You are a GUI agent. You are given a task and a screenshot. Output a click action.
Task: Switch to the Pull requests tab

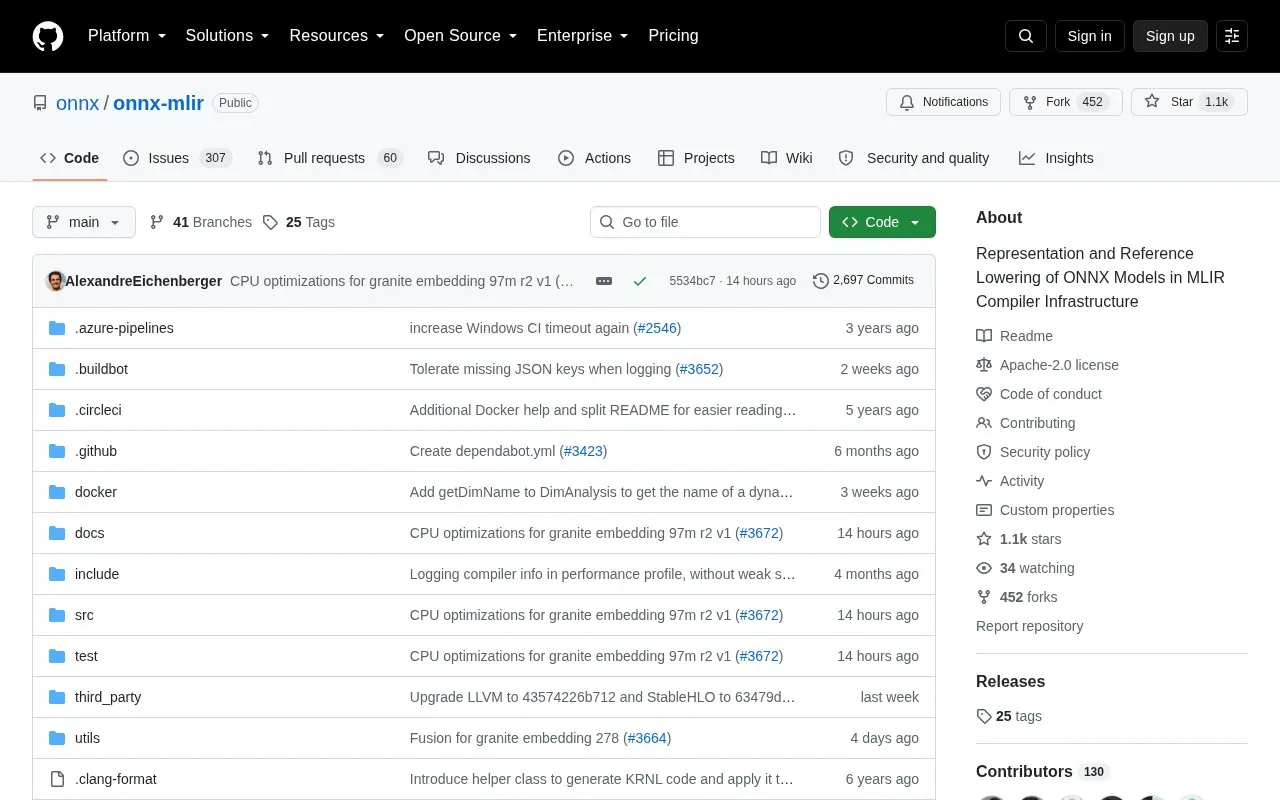pyautogui.click(x=329, y=158)
